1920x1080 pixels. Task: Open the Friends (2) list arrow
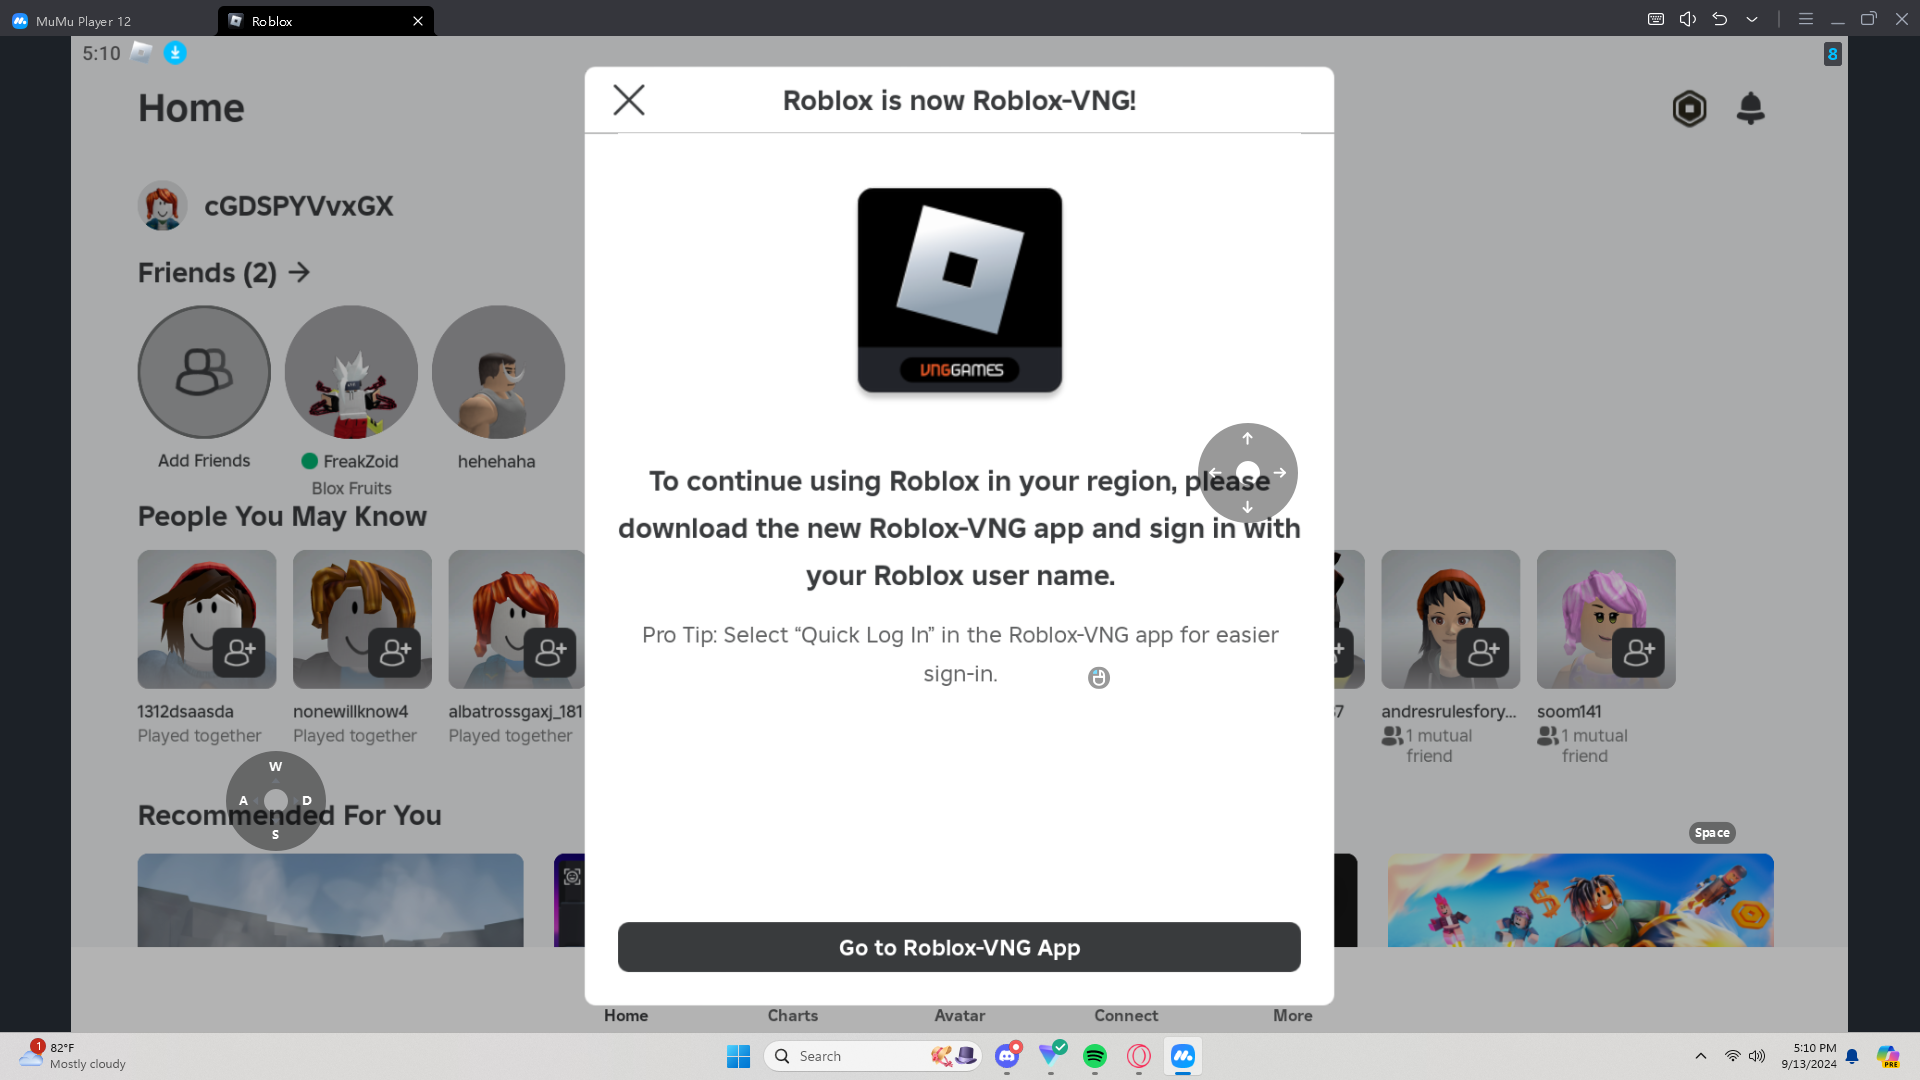[x=299, y=272]
